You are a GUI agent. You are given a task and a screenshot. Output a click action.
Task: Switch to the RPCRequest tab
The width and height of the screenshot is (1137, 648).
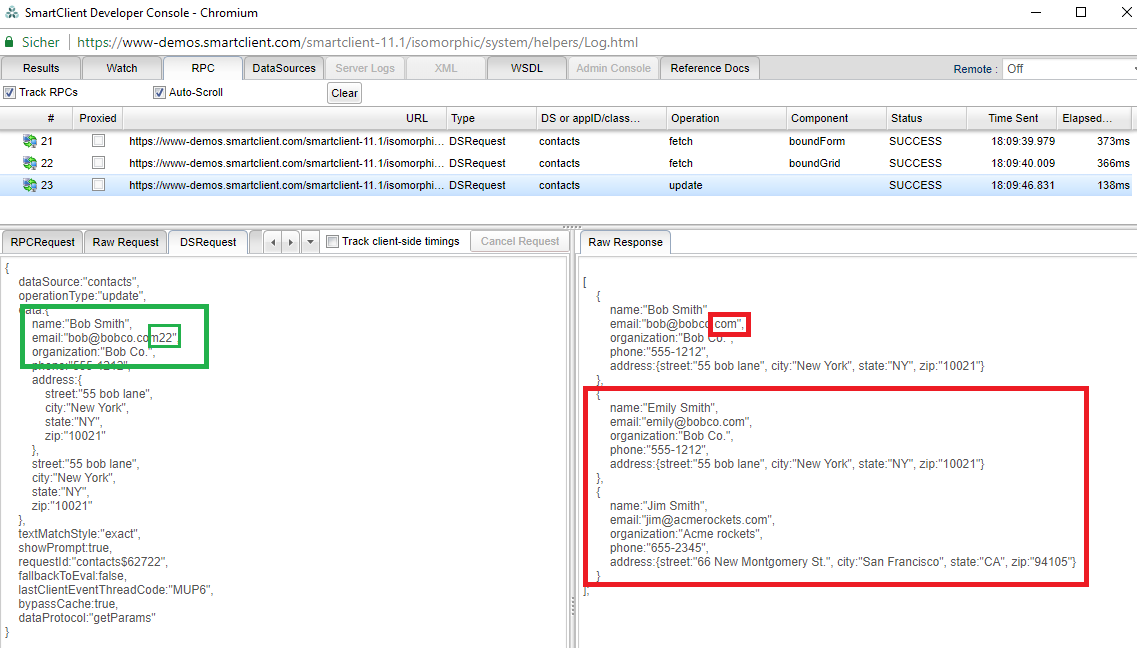pyautogui.click(x=43, y=242)
